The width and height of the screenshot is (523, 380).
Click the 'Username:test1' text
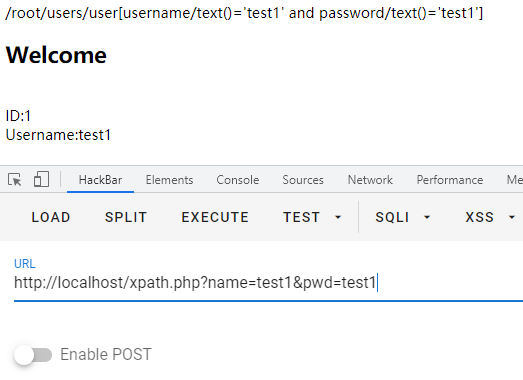[58, 135]
